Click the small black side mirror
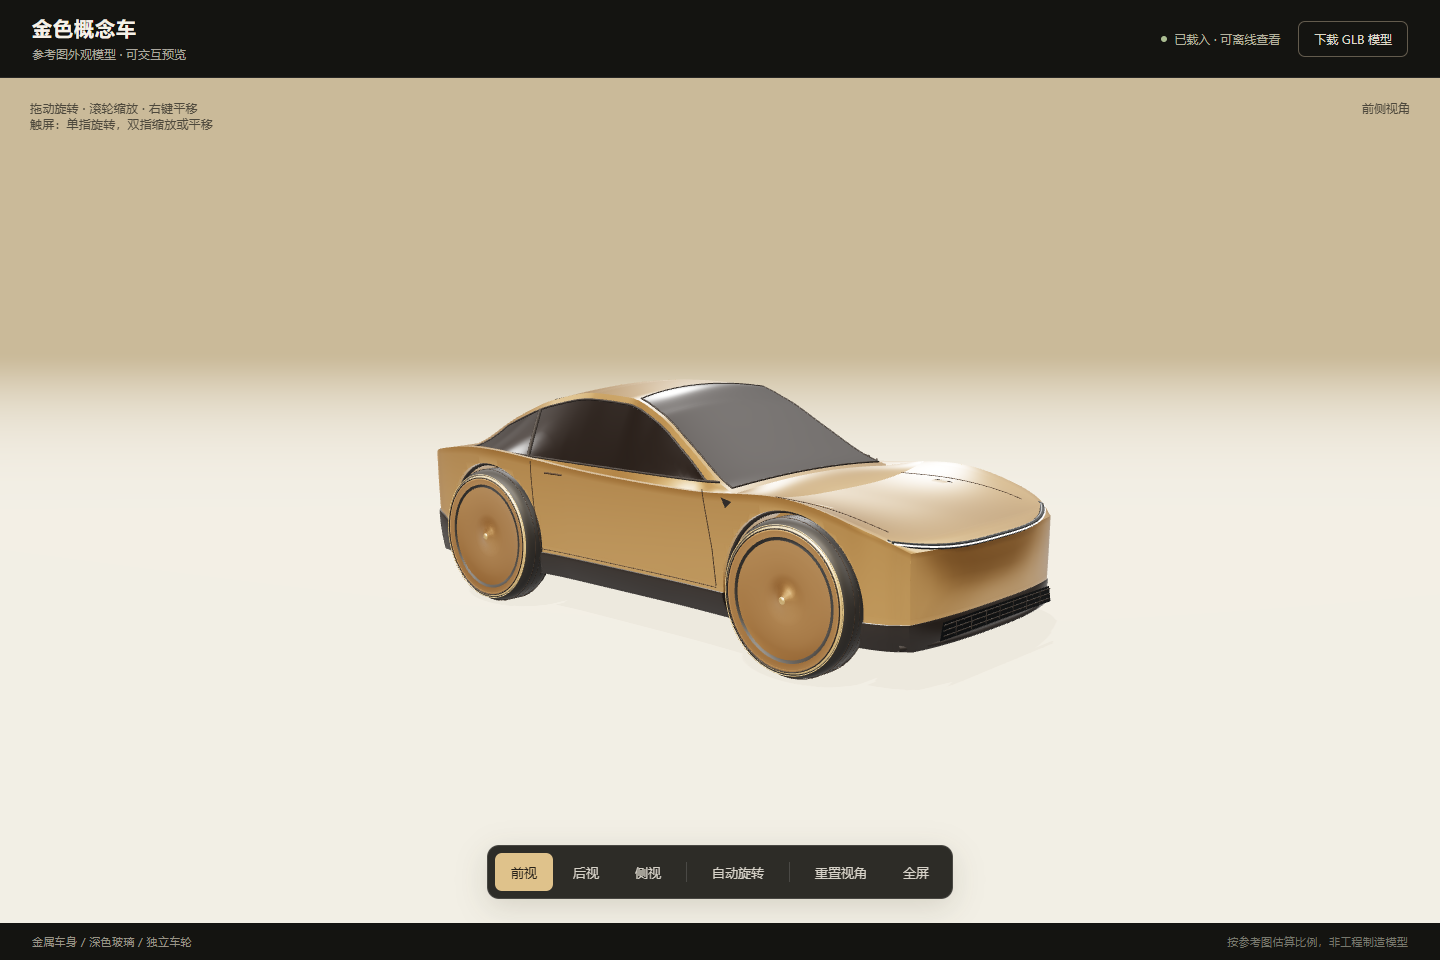The height and width of the screenshot is (960, 1440). 726,502
